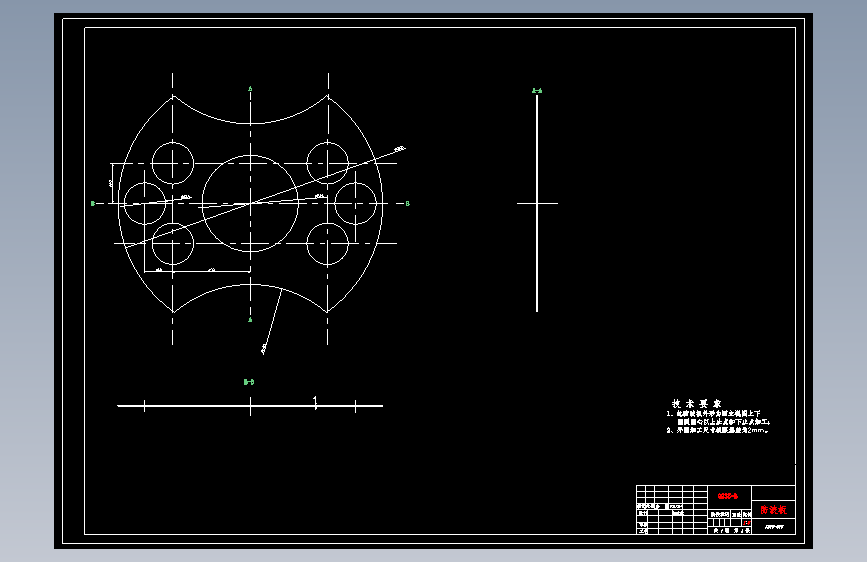This screenshot has width=867, height=562.
Task: Click the bottom green A section marker
Action: (x=250, y=320)
